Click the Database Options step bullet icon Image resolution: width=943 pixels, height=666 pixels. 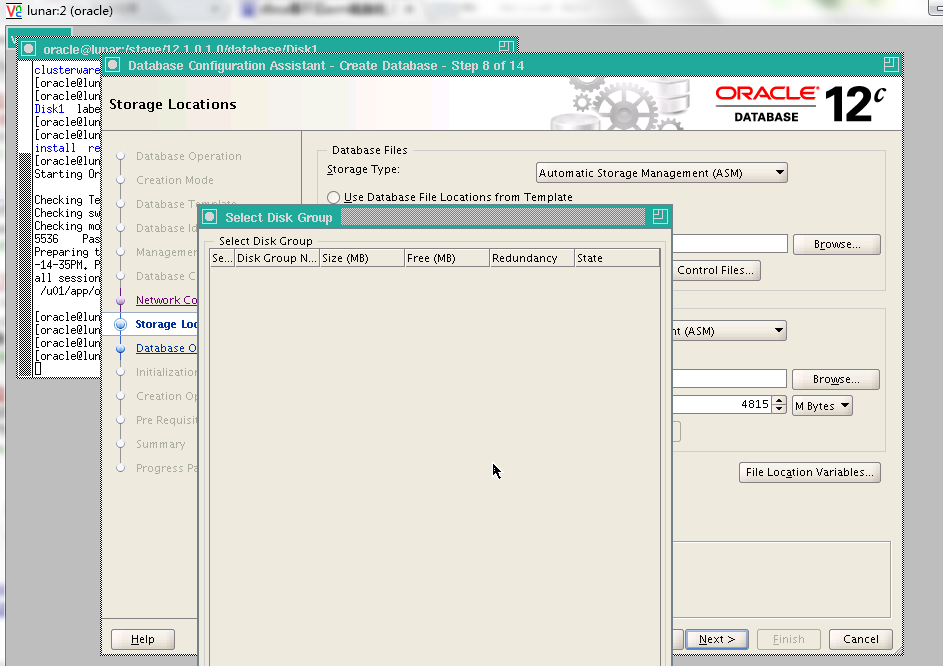tap(120, 348)
